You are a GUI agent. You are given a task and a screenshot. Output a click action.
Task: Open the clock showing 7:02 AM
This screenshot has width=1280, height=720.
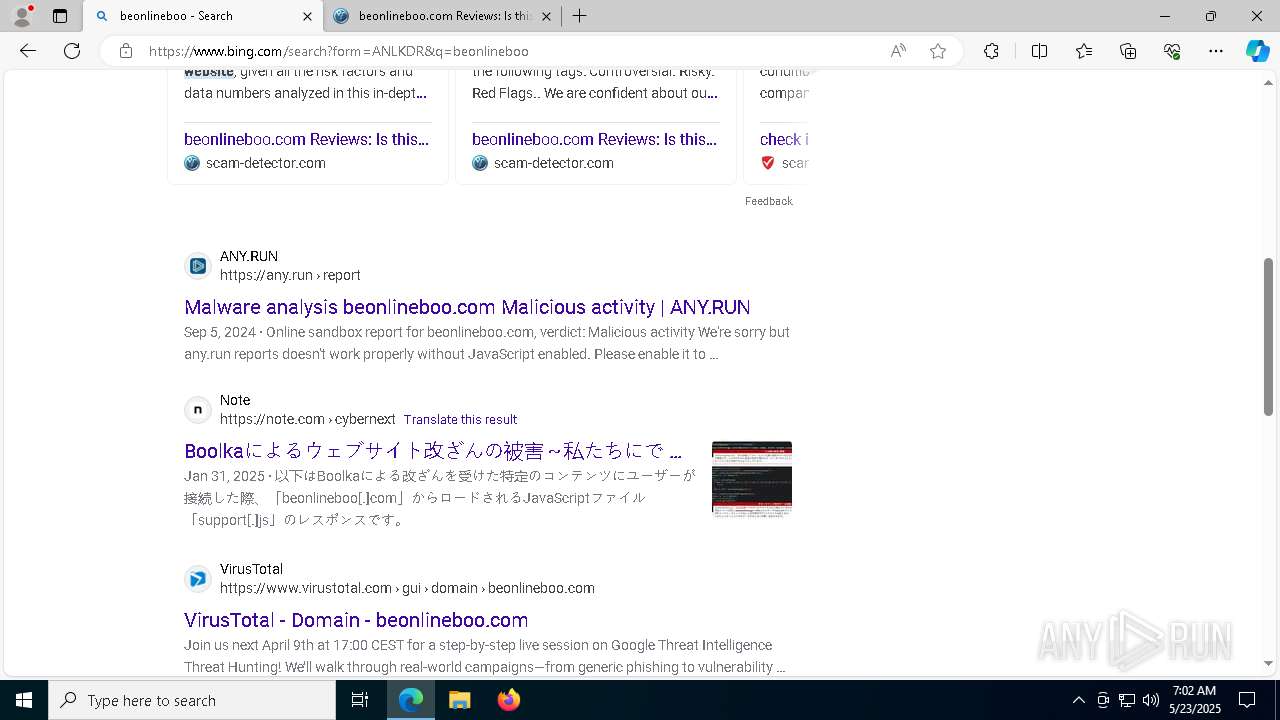pyautogui.click(x=1195, y=700)
